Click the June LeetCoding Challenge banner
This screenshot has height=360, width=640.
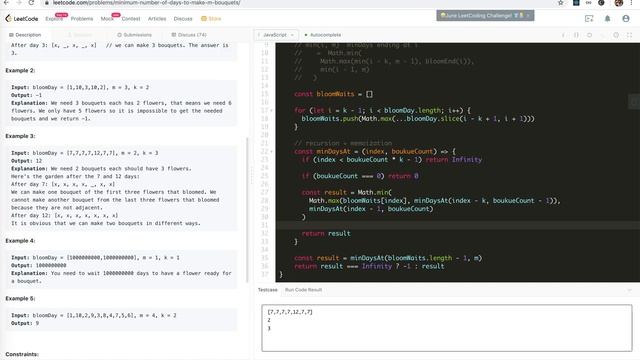pos(485,16)
